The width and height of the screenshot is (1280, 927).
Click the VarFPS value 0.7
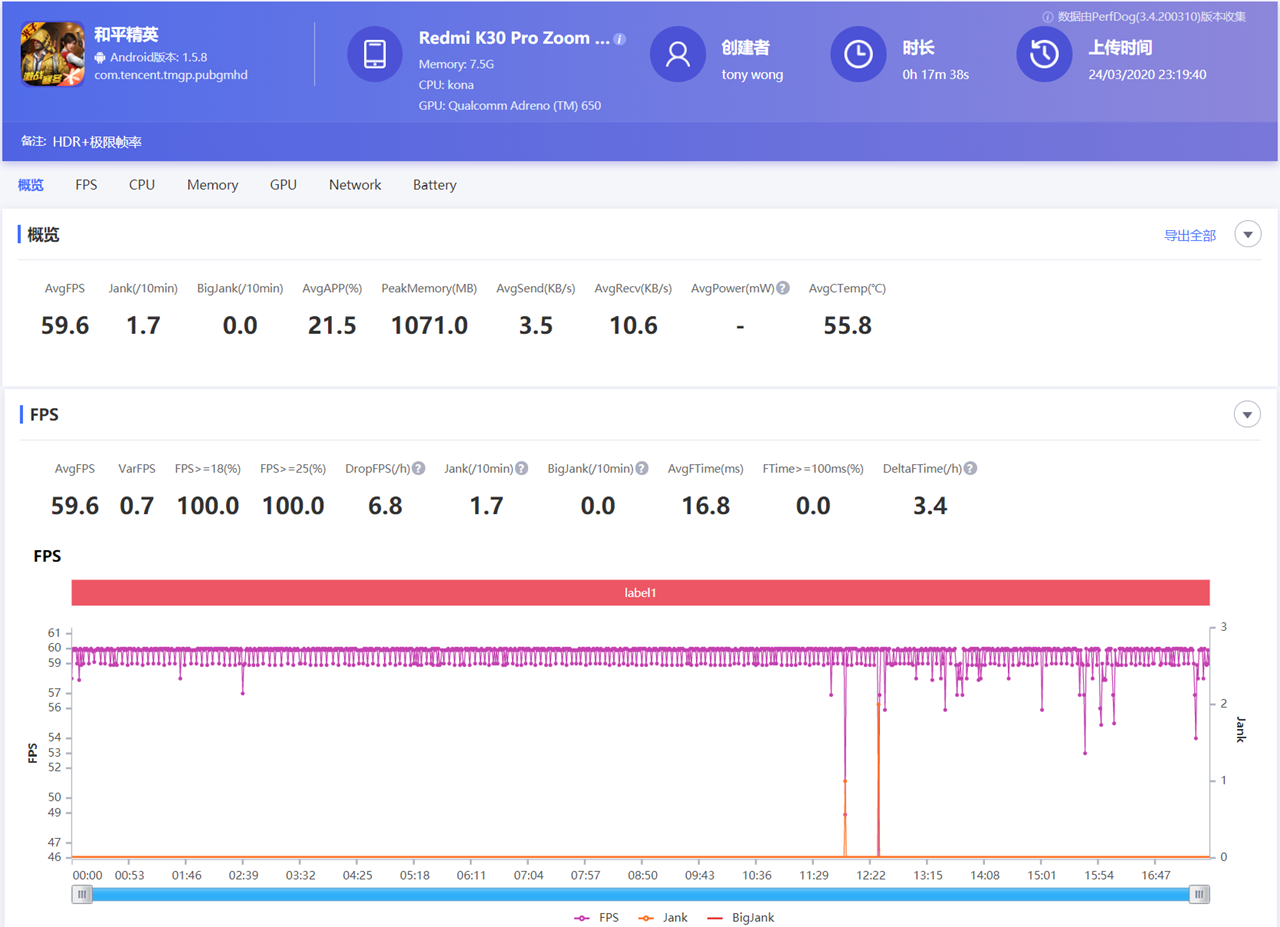[137, 506]
